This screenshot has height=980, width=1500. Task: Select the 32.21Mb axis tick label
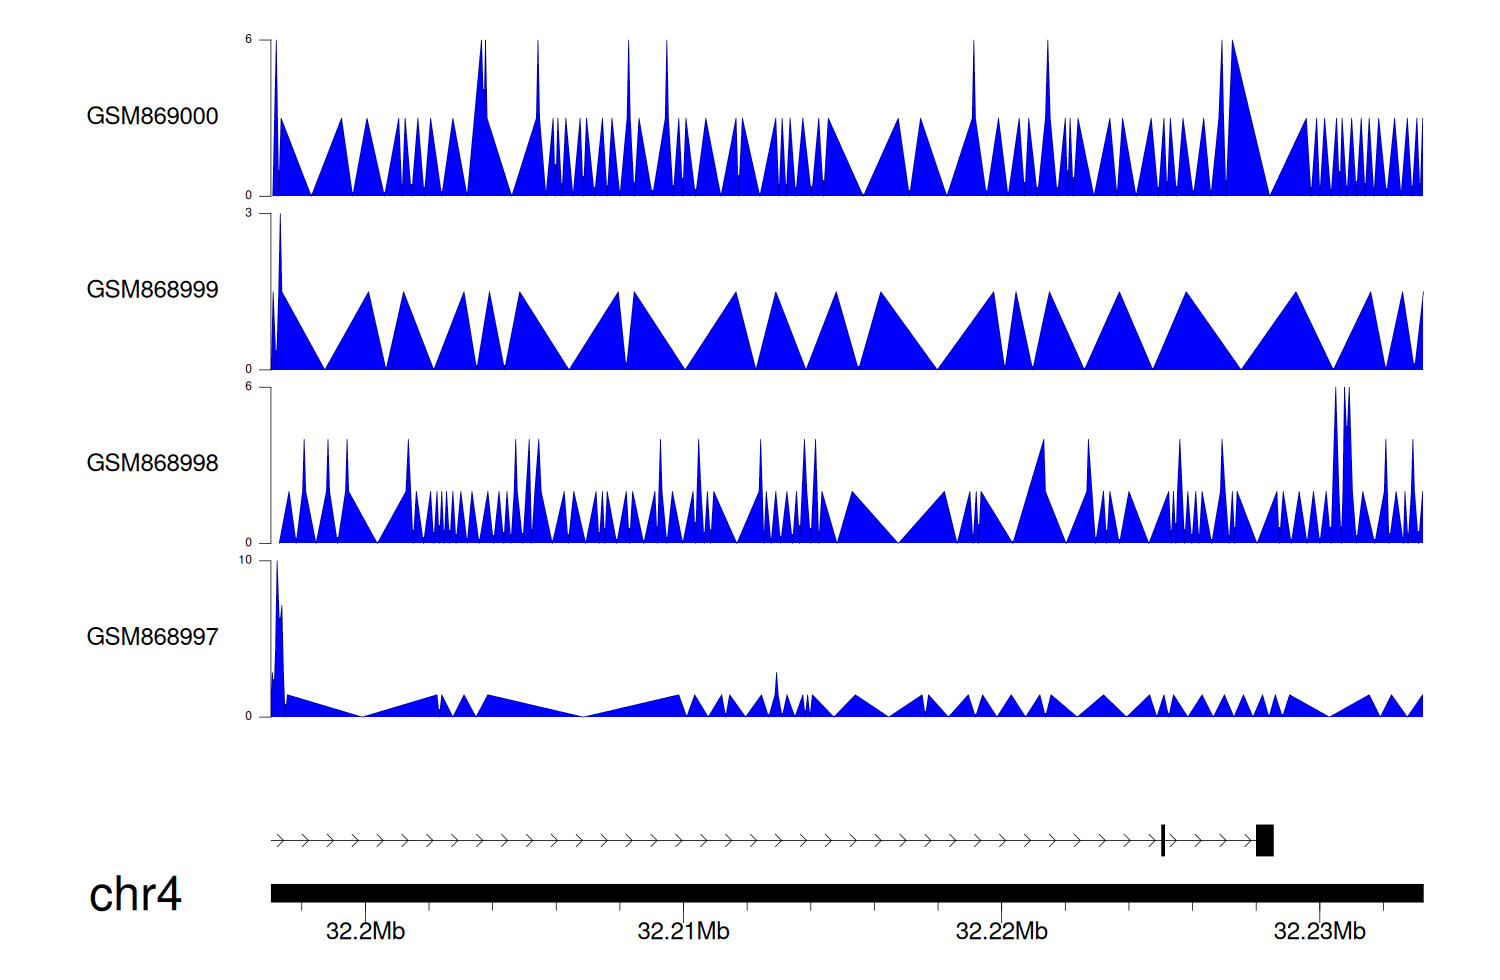click(x=683, y=932)
